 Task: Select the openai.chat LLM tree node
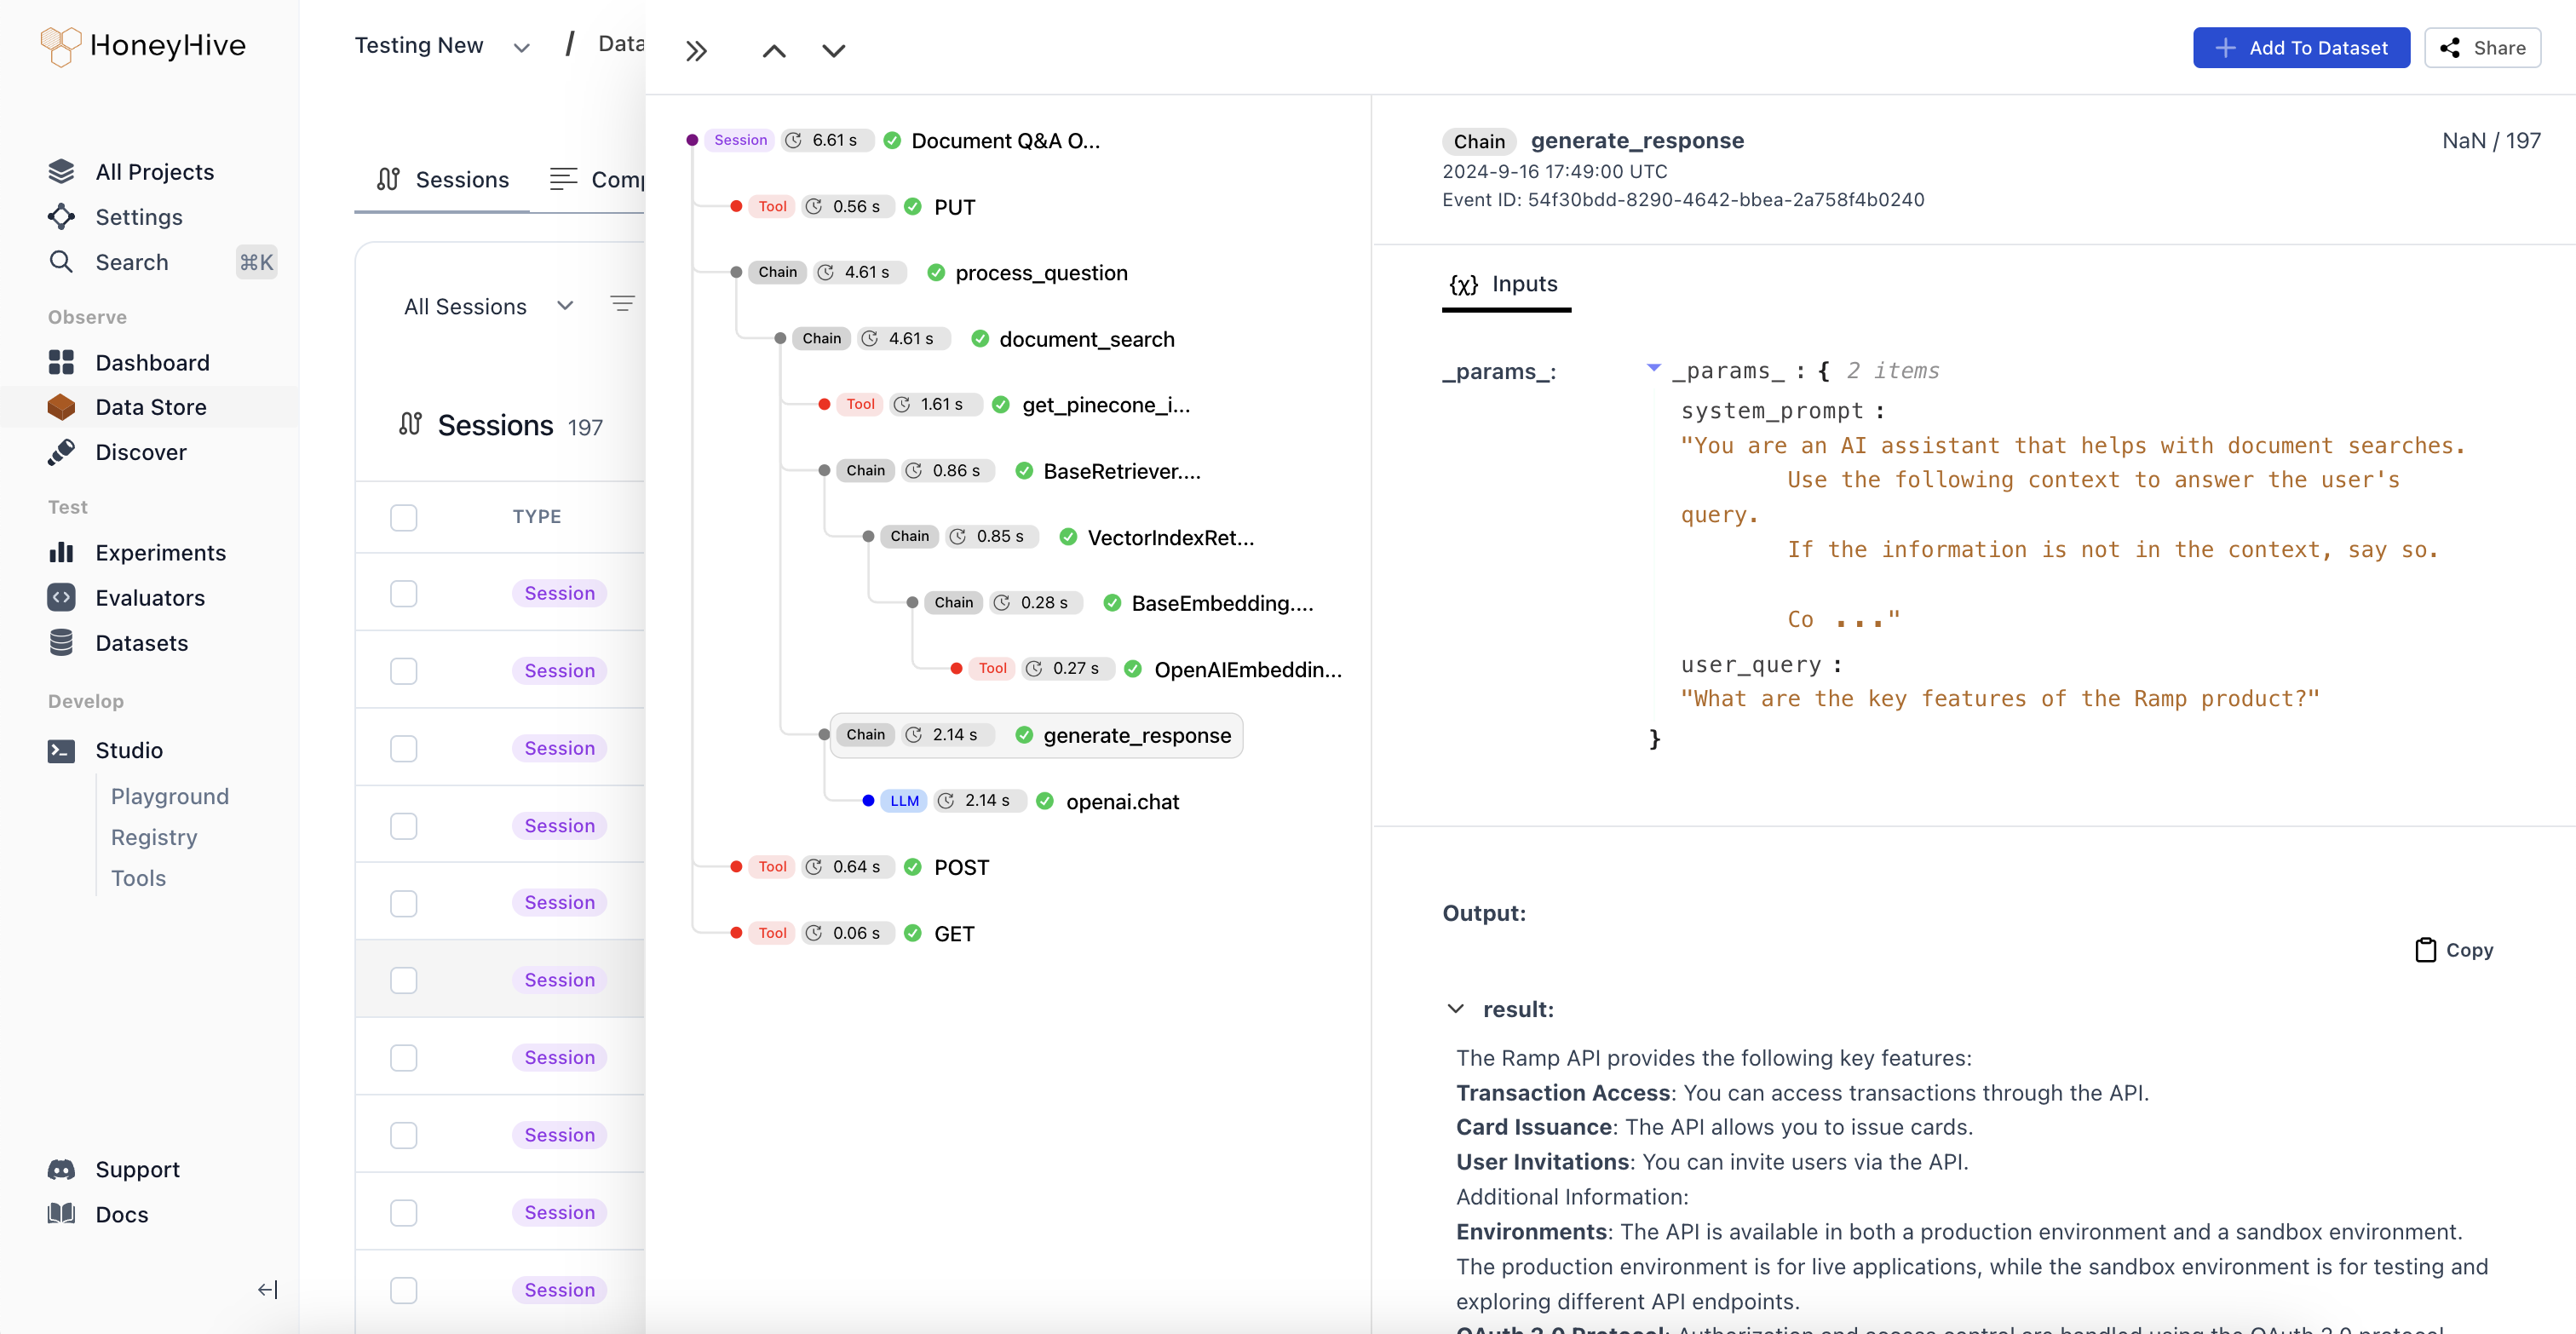click(1122, 801)
